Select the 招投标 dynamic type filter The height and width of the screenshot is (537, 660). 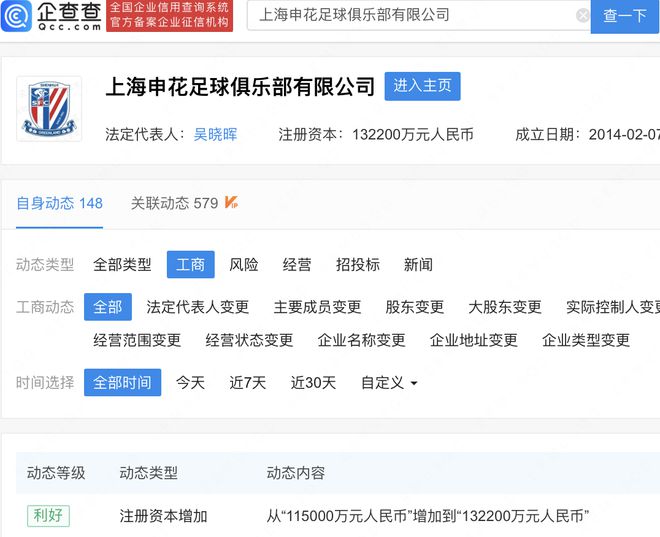pos(358,265)
